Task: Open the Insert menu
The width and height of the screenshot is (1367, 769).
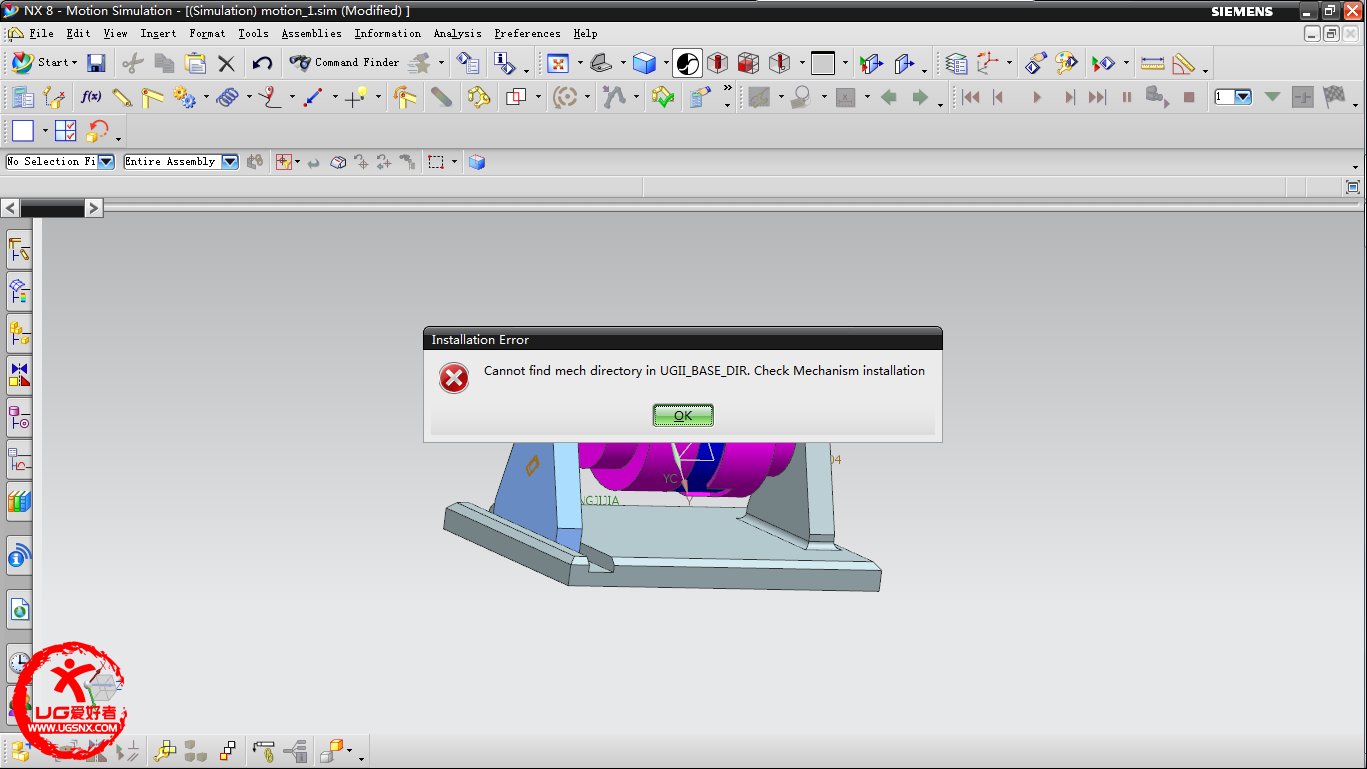Action: click(158, 34)
